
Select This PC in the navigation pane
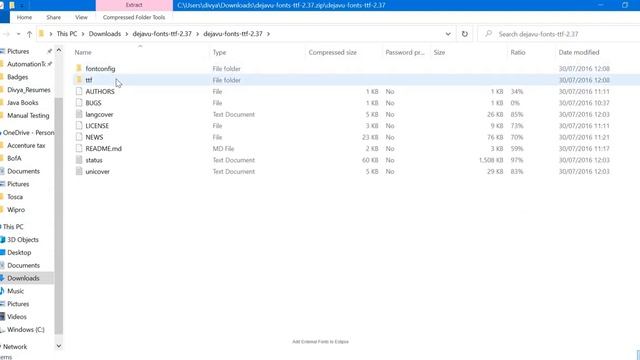coord(13,227)
